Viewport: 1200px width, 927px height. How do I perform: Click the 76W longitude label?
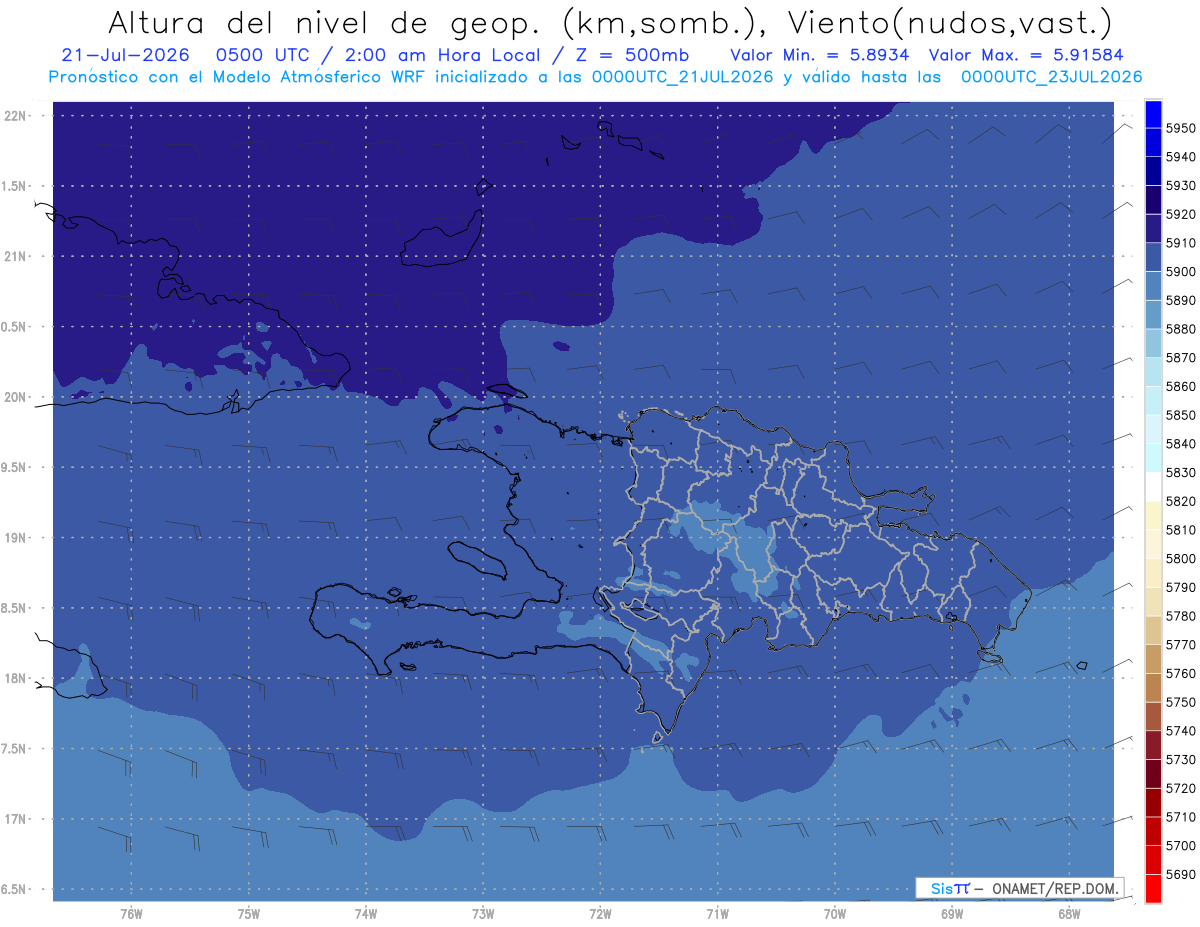pos(131,913)
